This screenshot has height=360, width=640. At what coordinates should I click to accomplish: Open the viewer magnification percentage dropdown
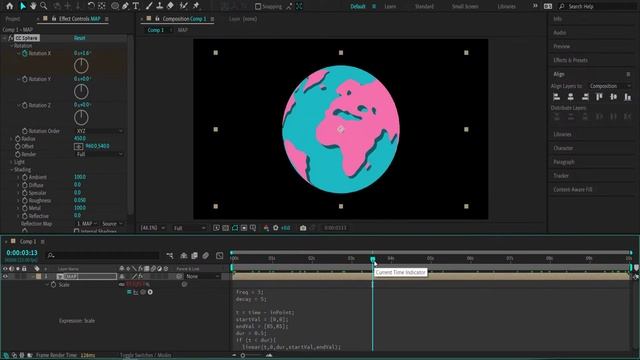click(153, 228)
